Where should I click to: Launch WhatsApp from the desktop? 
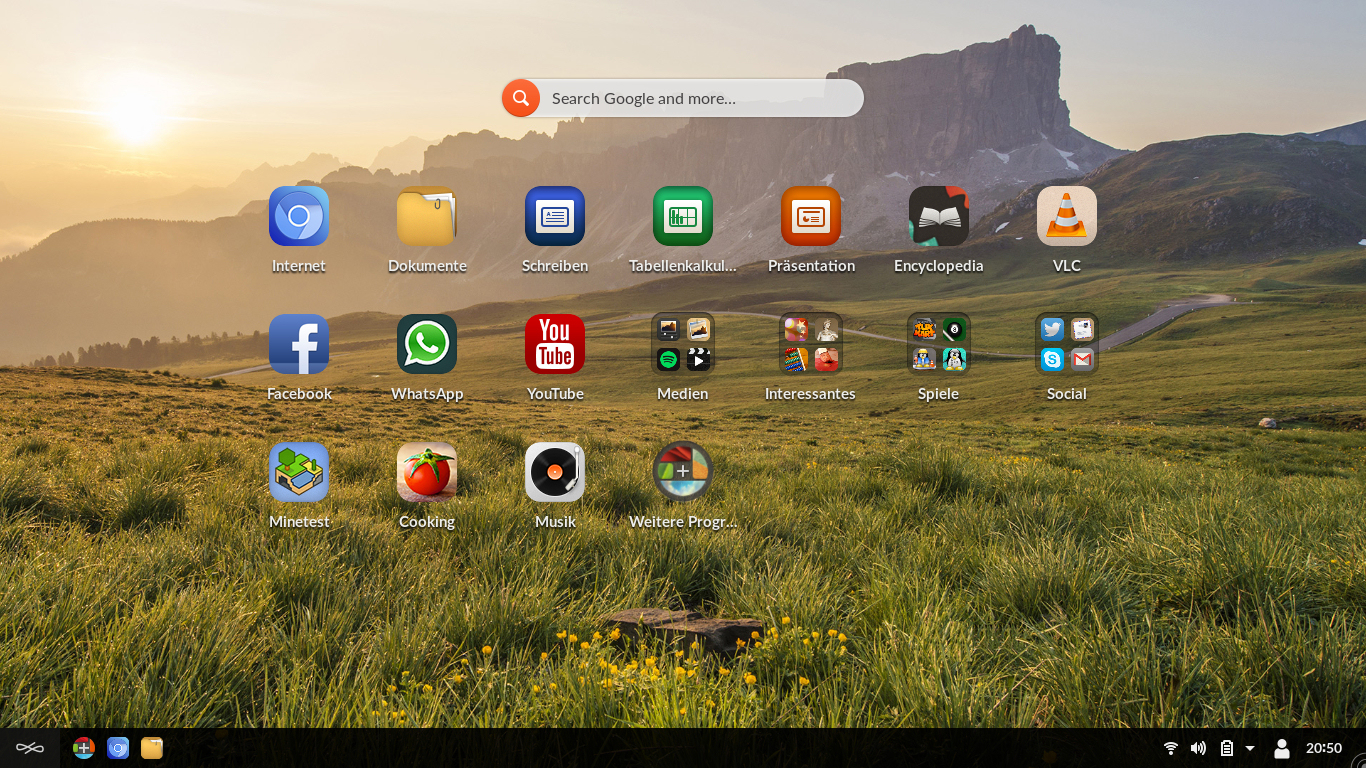(x=427, y=344)
